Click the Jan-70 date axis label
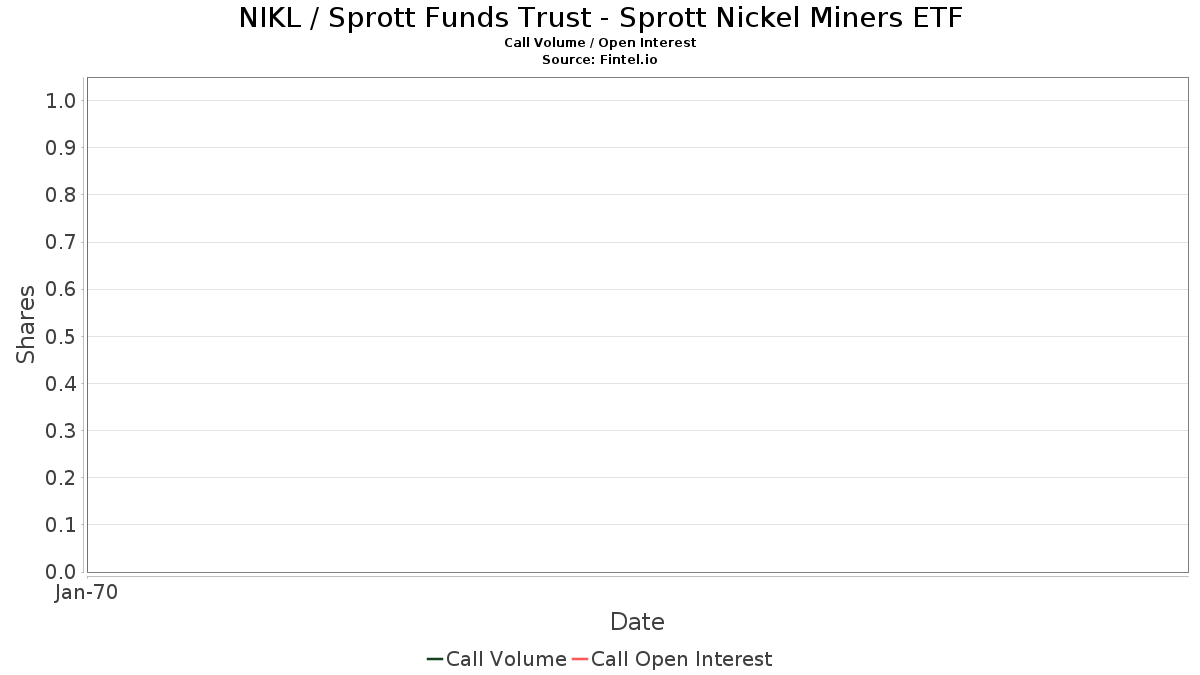1200x675 pixels. click(87, 592)
